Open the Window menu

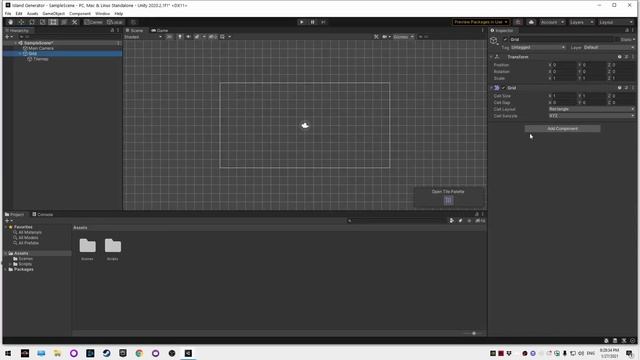[102, 13]
